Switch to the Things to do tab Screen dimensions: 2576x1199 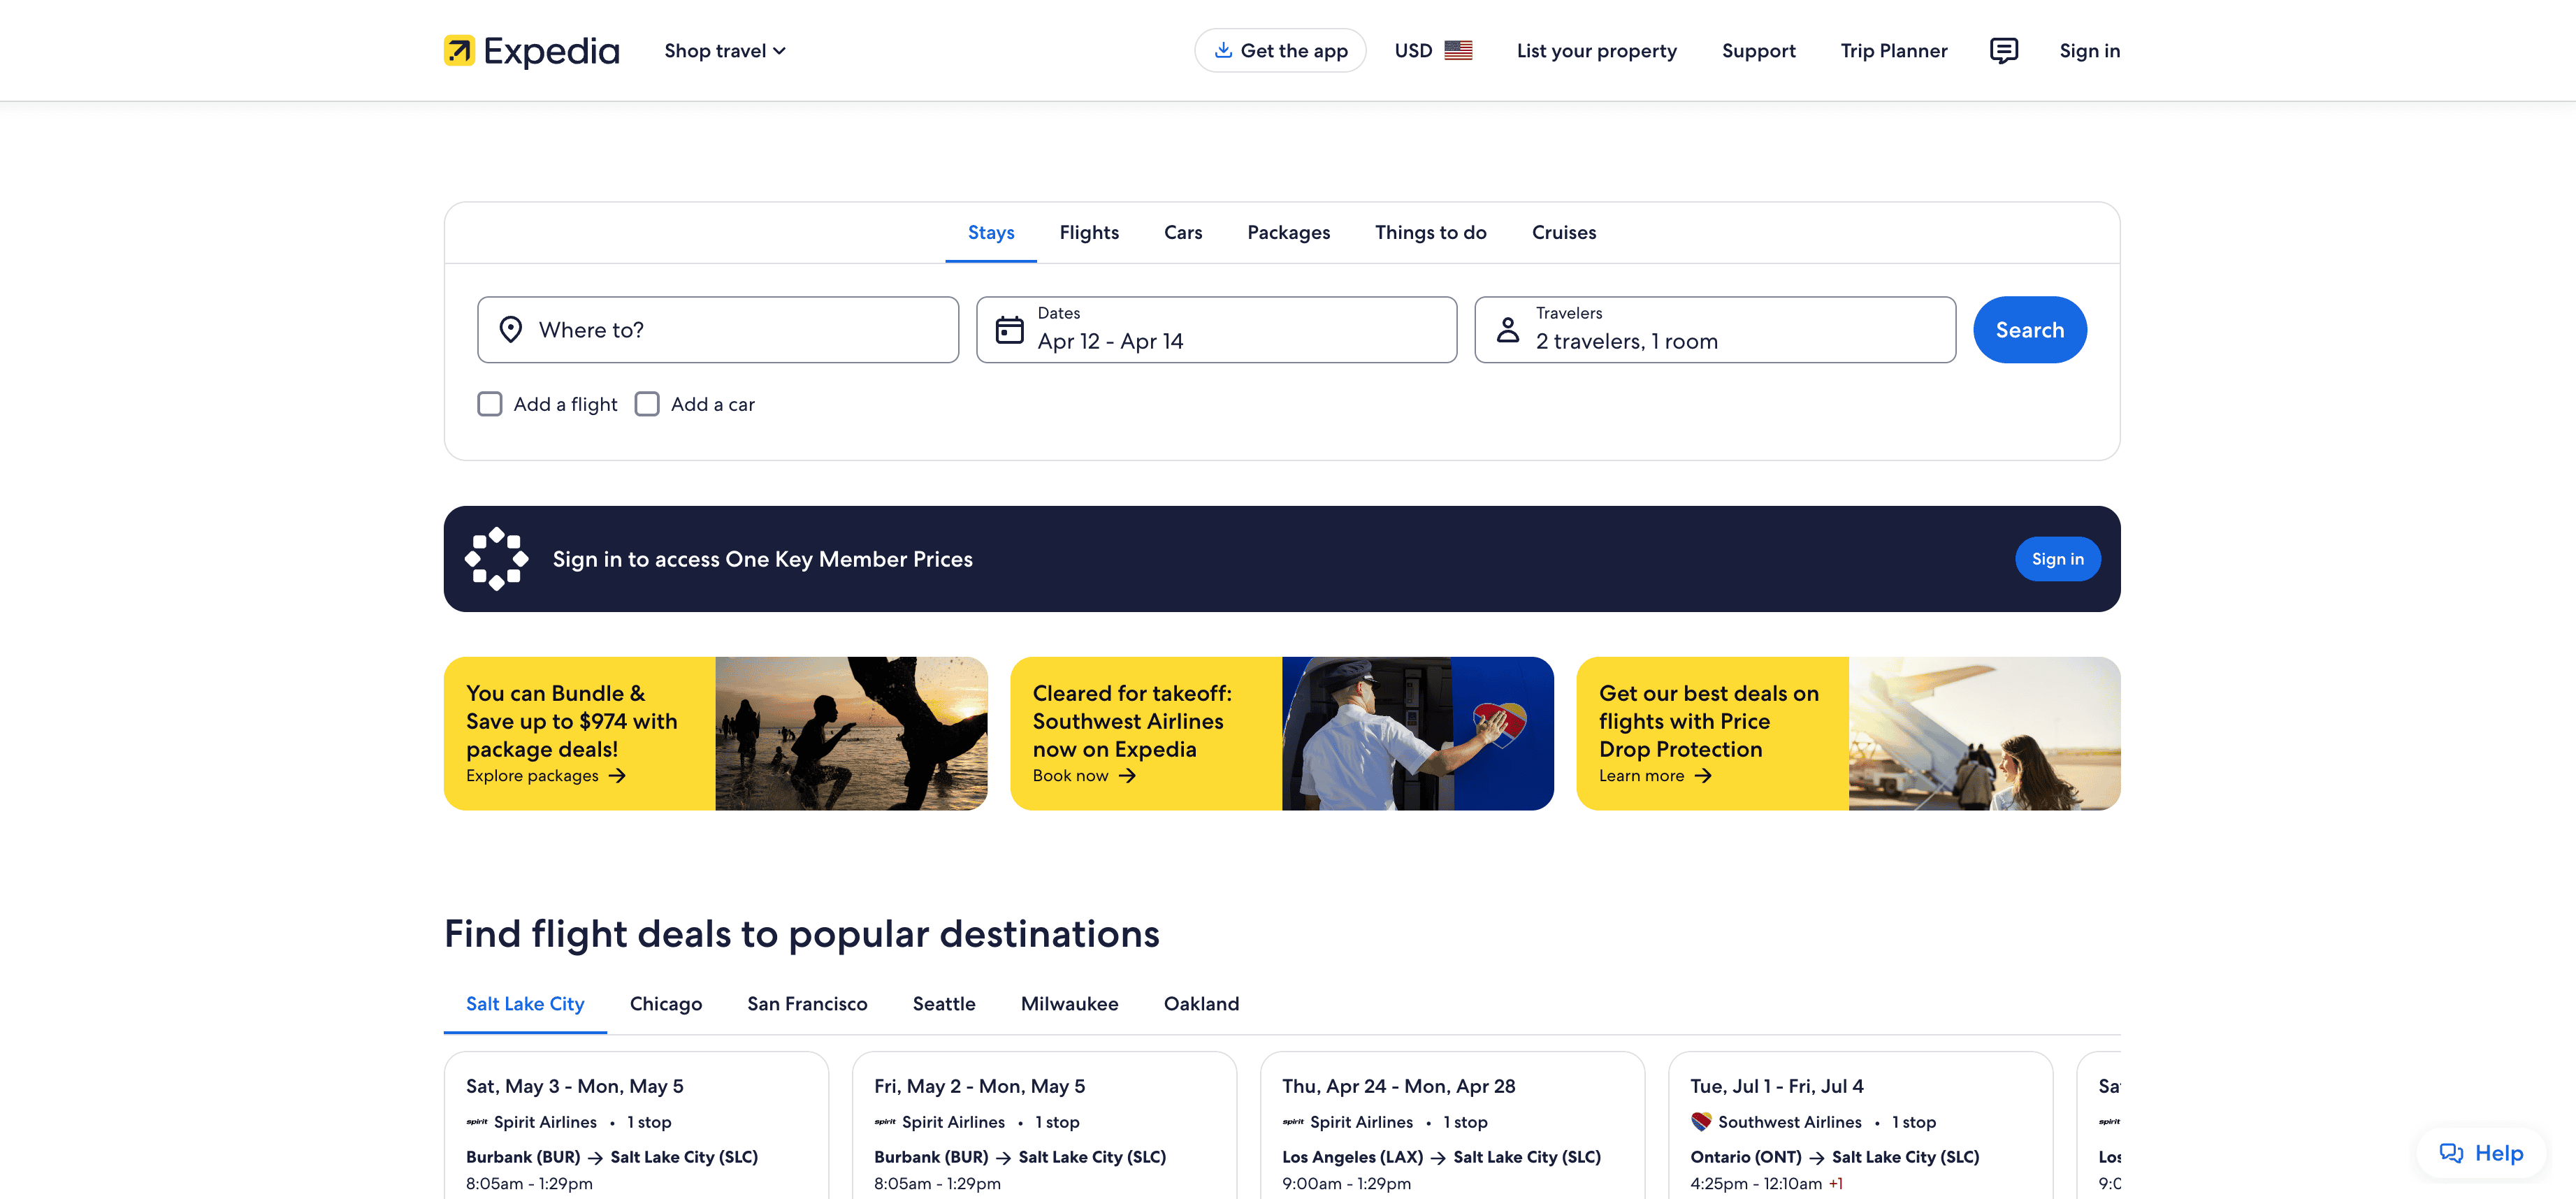(x=1430, y=232)
